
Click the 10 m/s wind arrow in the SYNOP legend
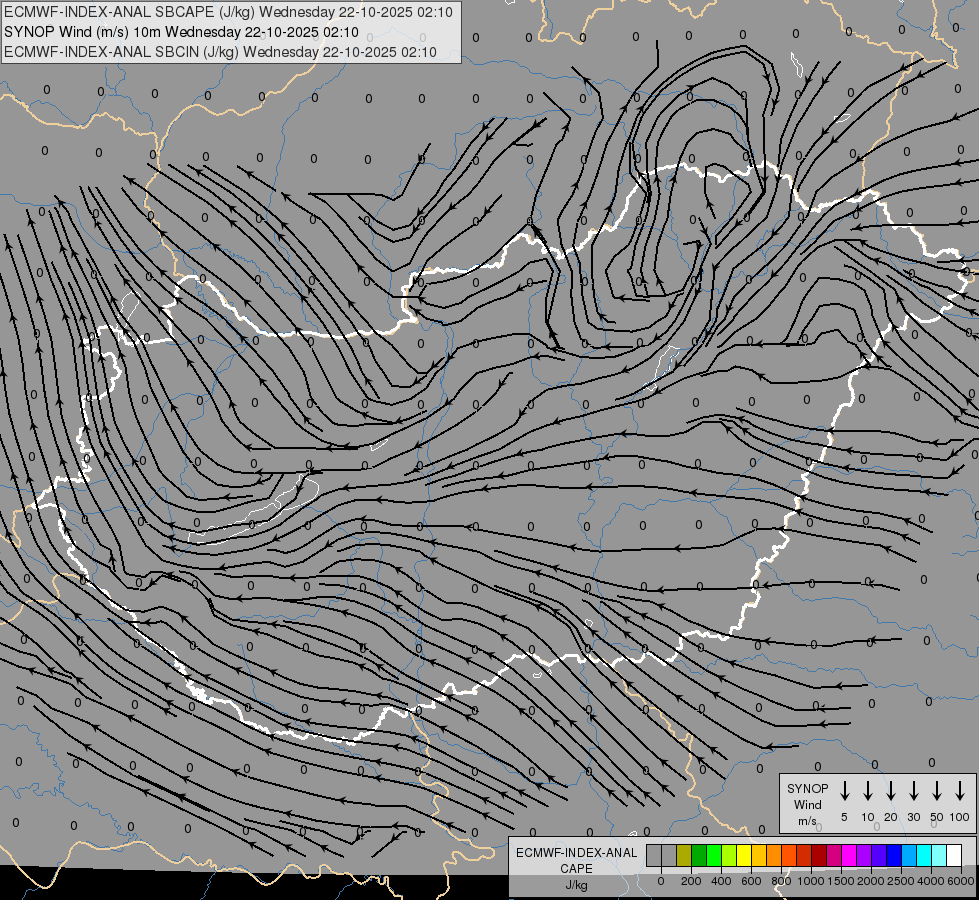pyautogui.click(x=867, y=791)
